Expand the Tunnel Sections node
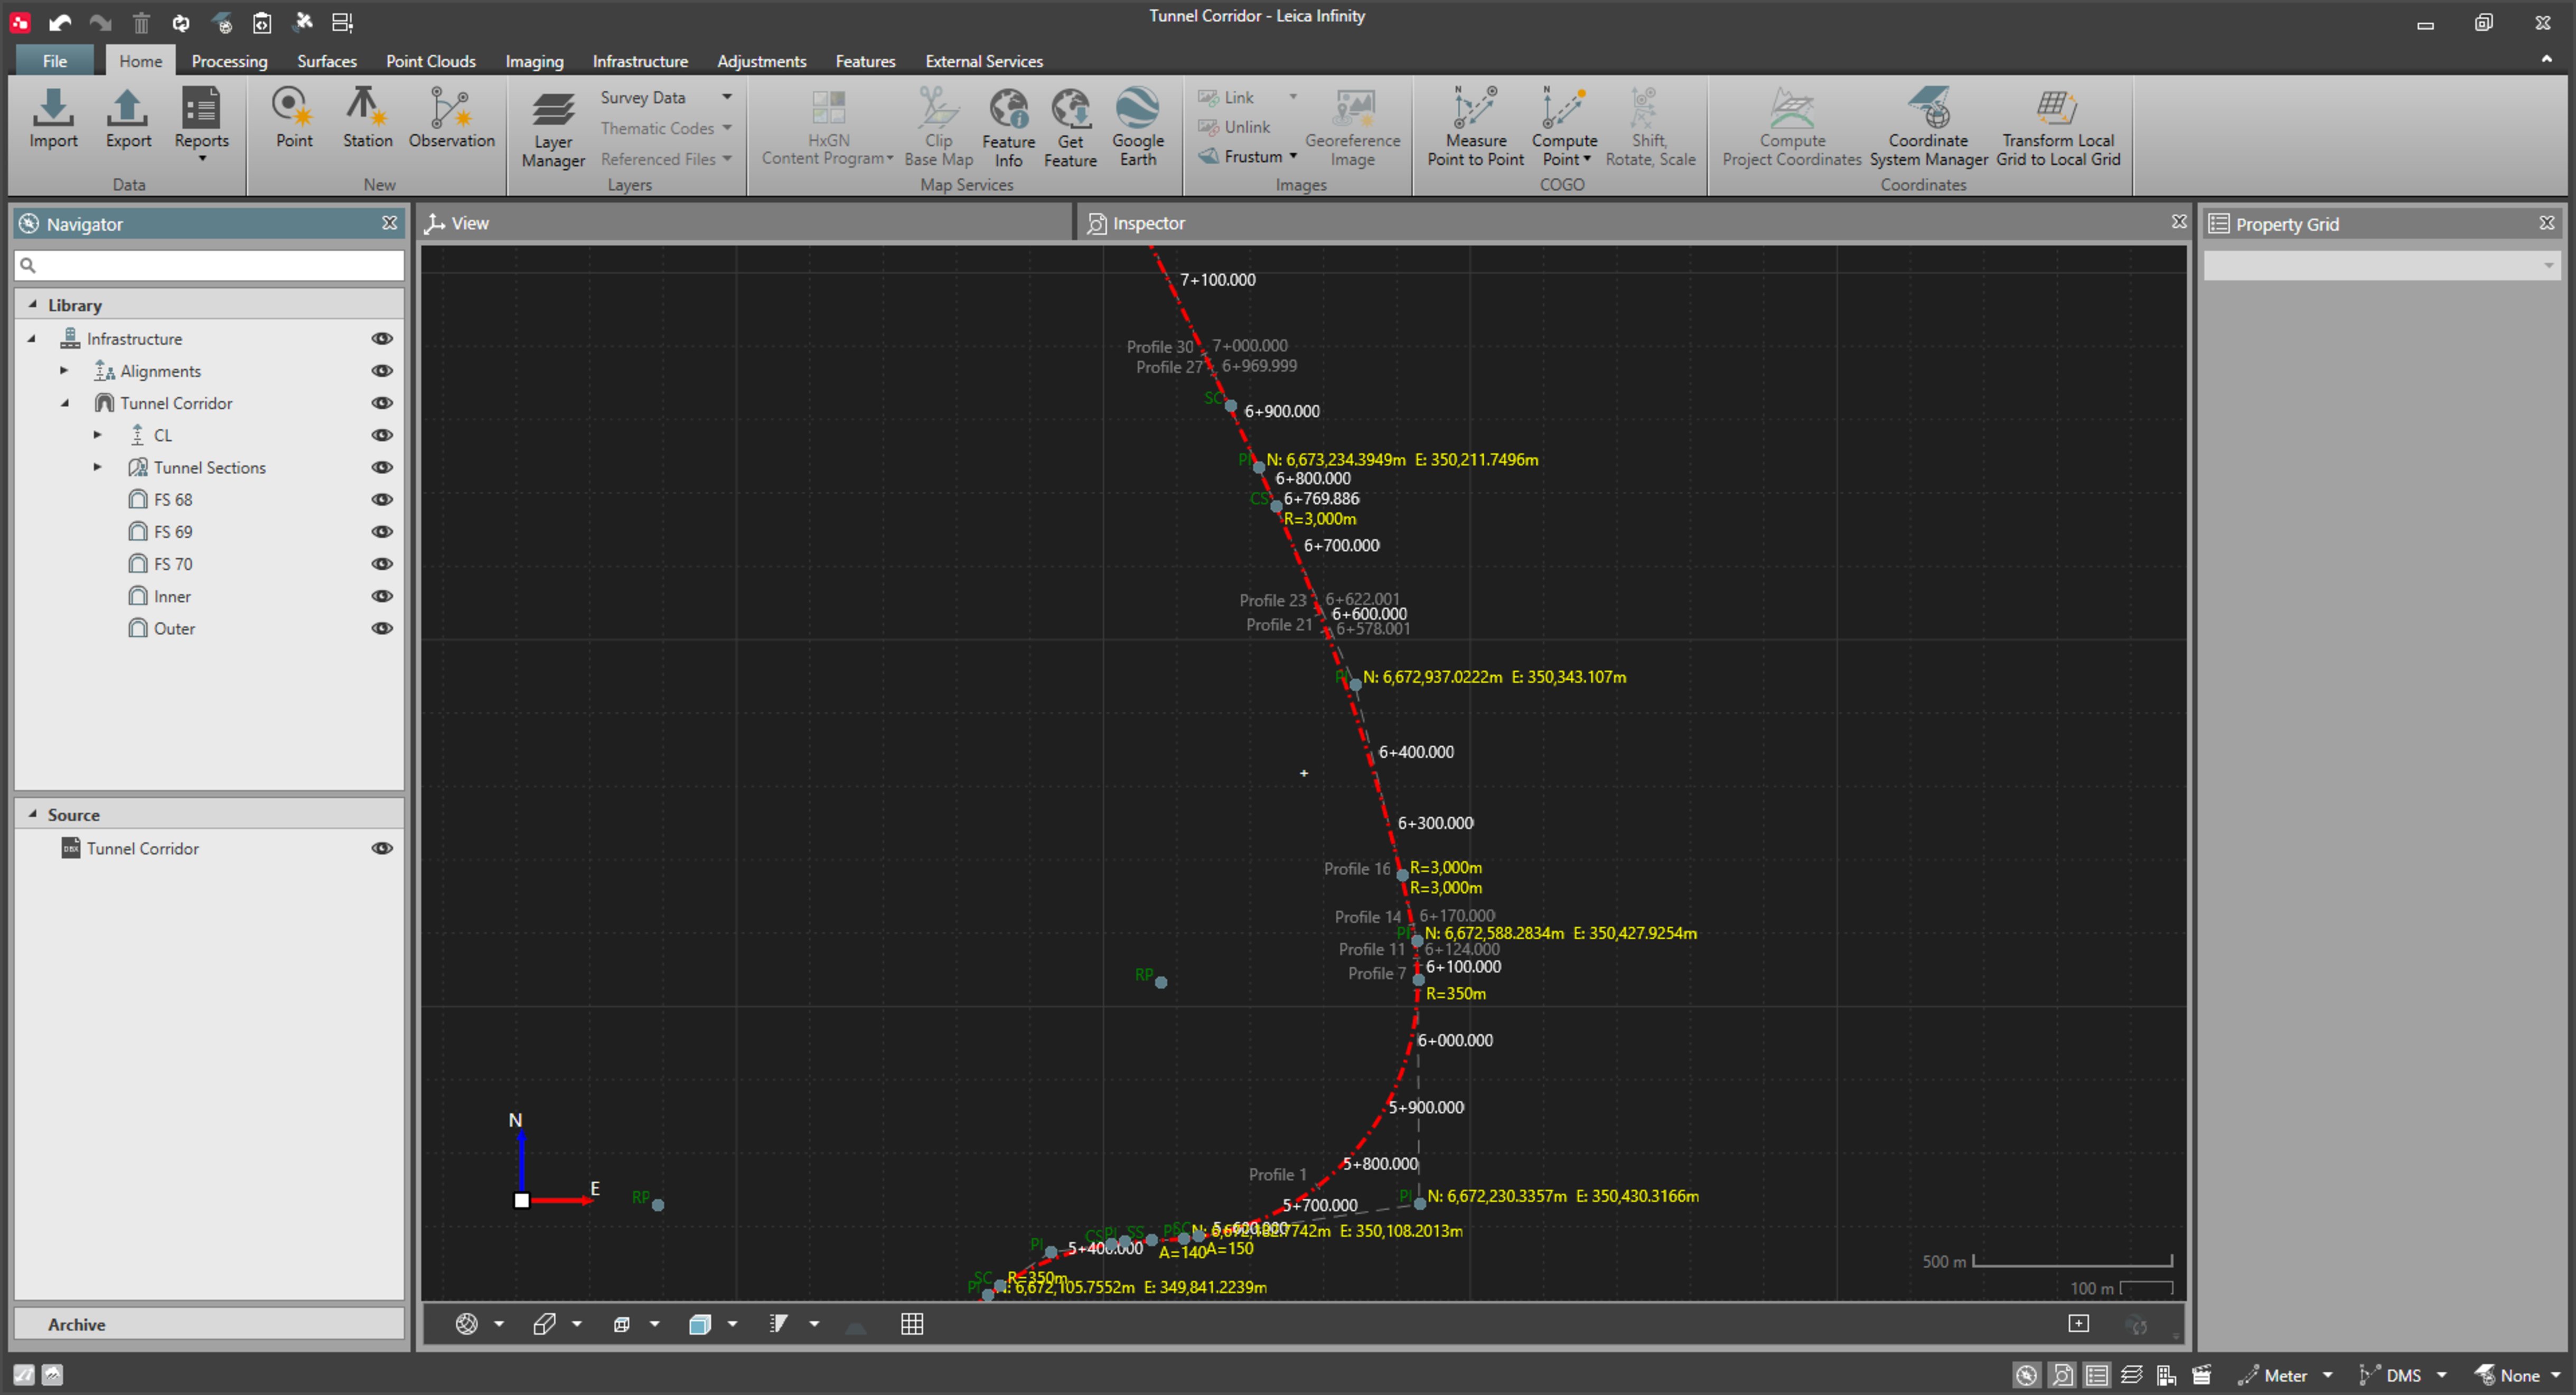Image resolution: width=2576 pixels, height=1395 pixels. [97, 467]
